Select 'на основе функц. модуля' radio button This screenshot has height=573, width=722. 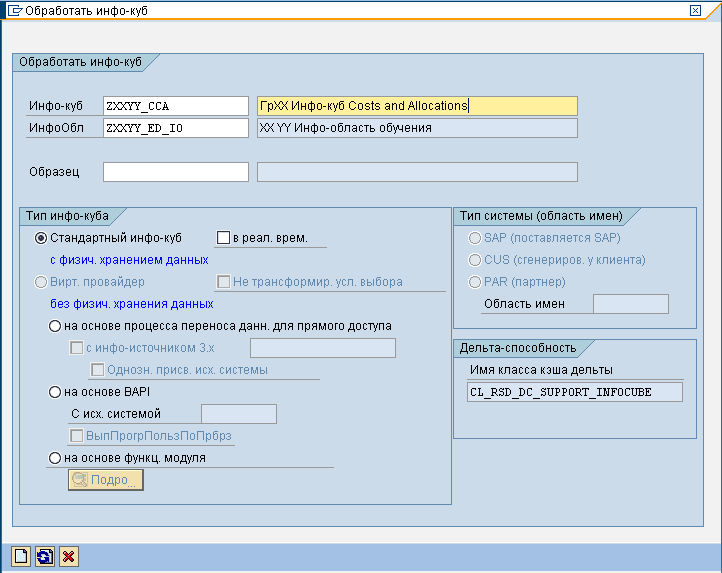[55, 458]
